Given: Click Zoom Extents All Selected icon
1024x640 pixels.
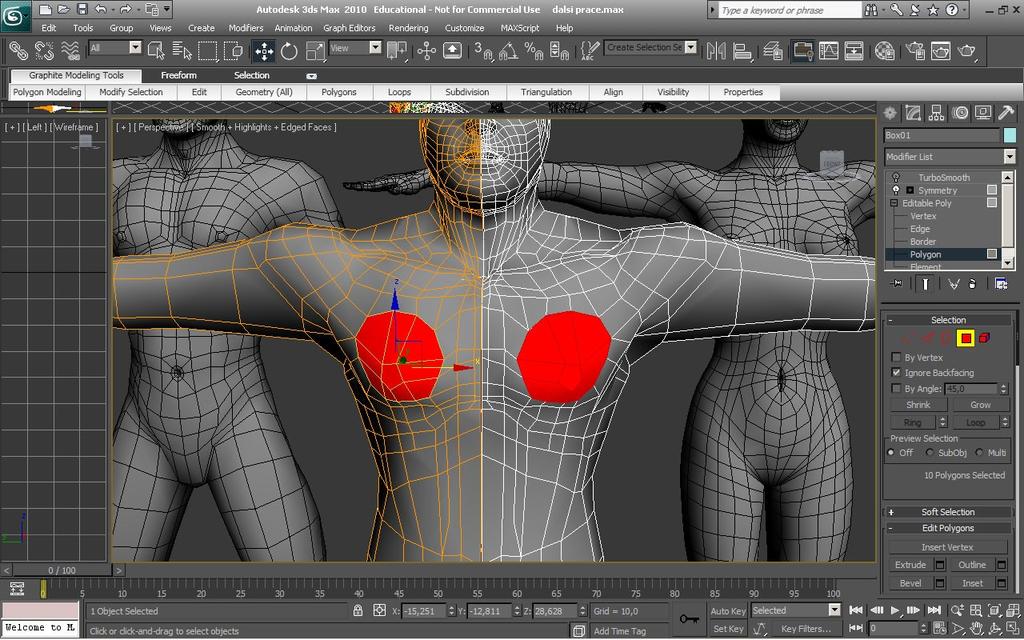Looking at the screenshot, I should pyautogui.click(x=1012, y=611).
